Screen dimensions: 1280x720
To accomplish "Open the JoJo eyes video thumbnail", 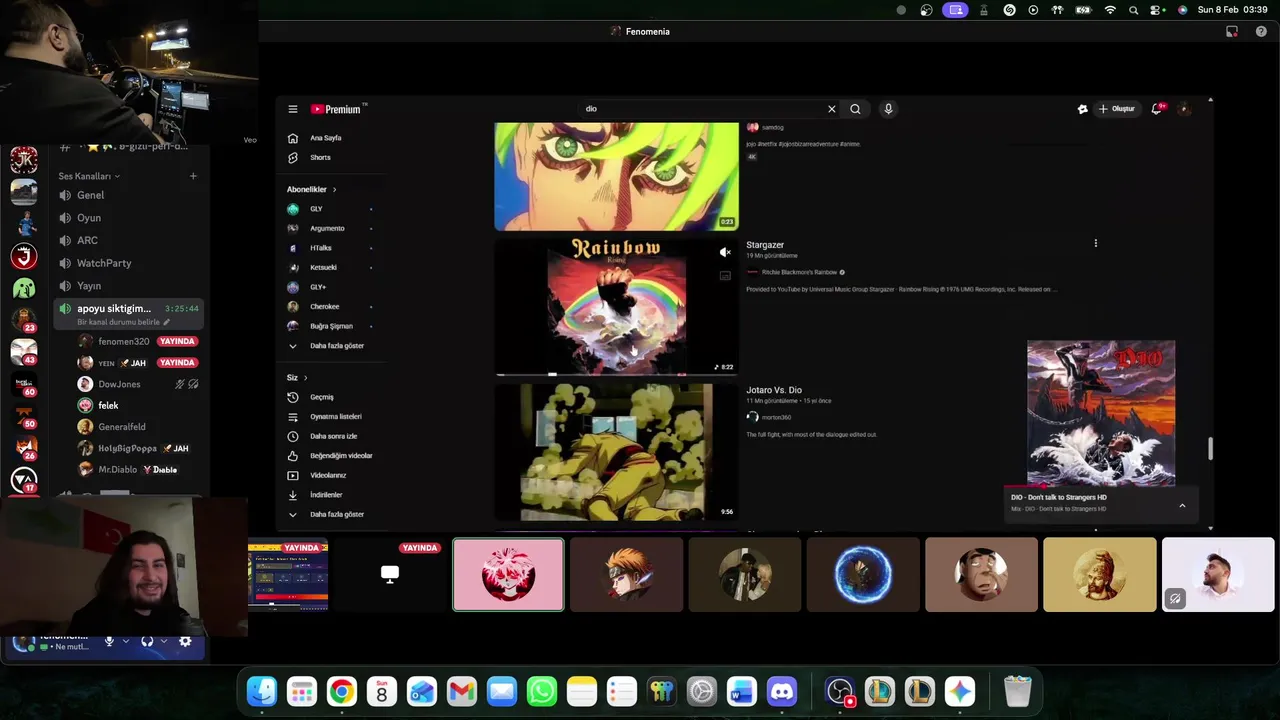I will pyautogui.click(x=617, y=176).
